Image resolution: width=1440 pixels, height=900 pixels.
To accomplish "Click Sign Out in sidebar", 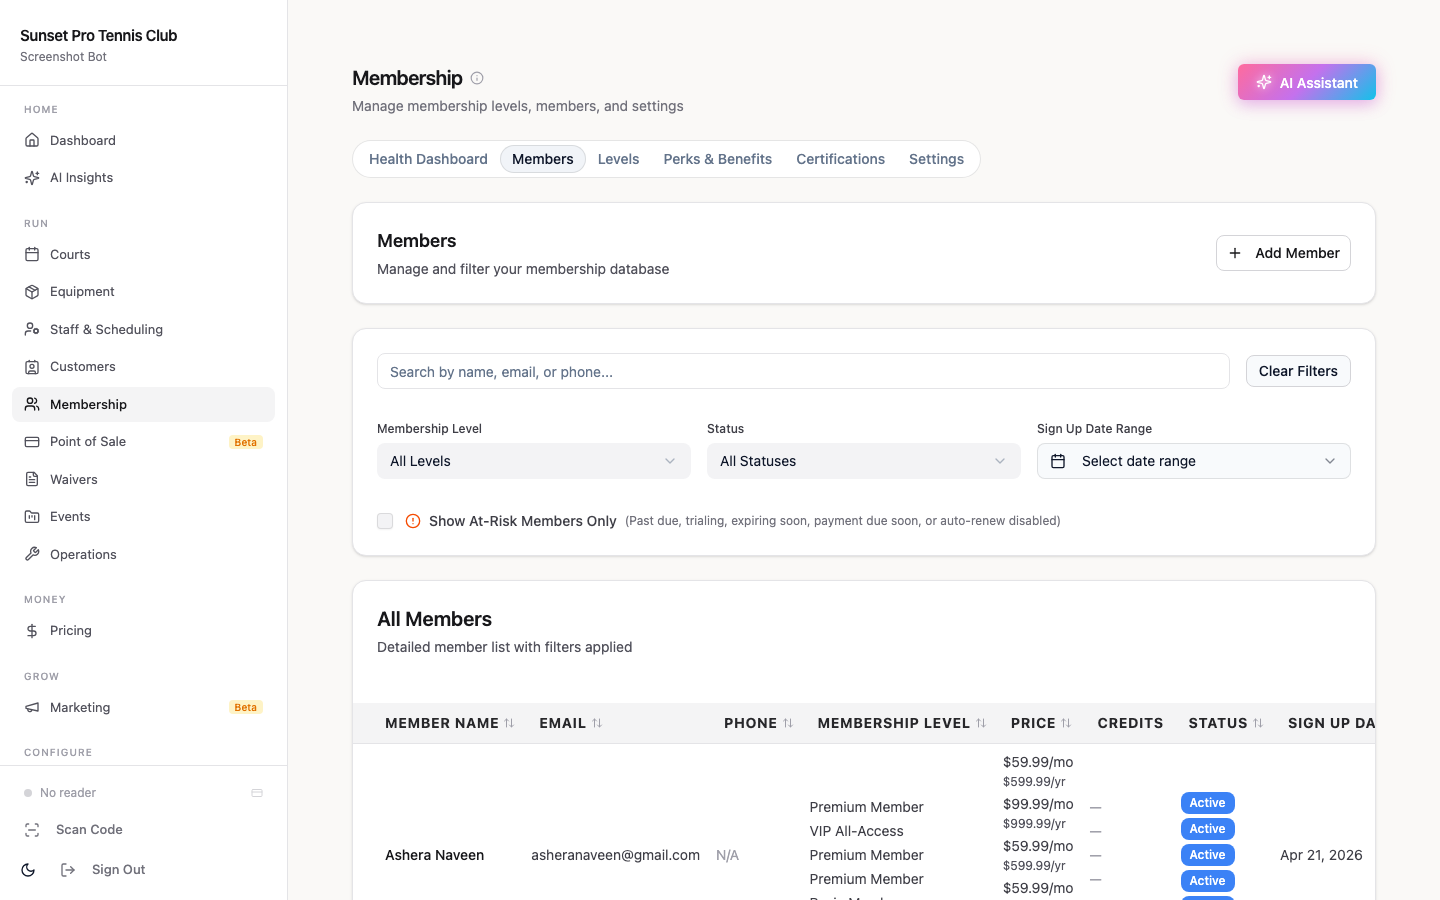I will [118, 870].
